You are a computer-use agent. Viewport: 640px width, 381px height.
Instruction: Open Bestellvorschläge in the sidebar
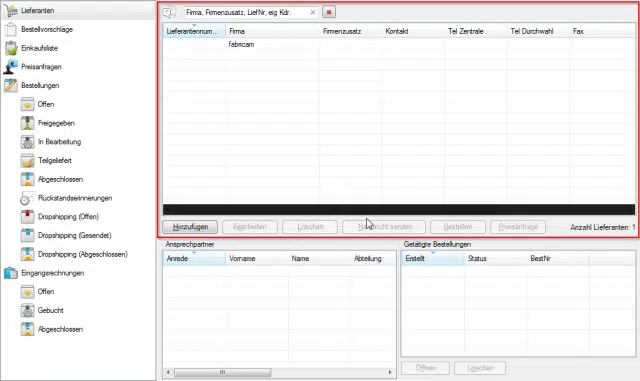[47, 29]
